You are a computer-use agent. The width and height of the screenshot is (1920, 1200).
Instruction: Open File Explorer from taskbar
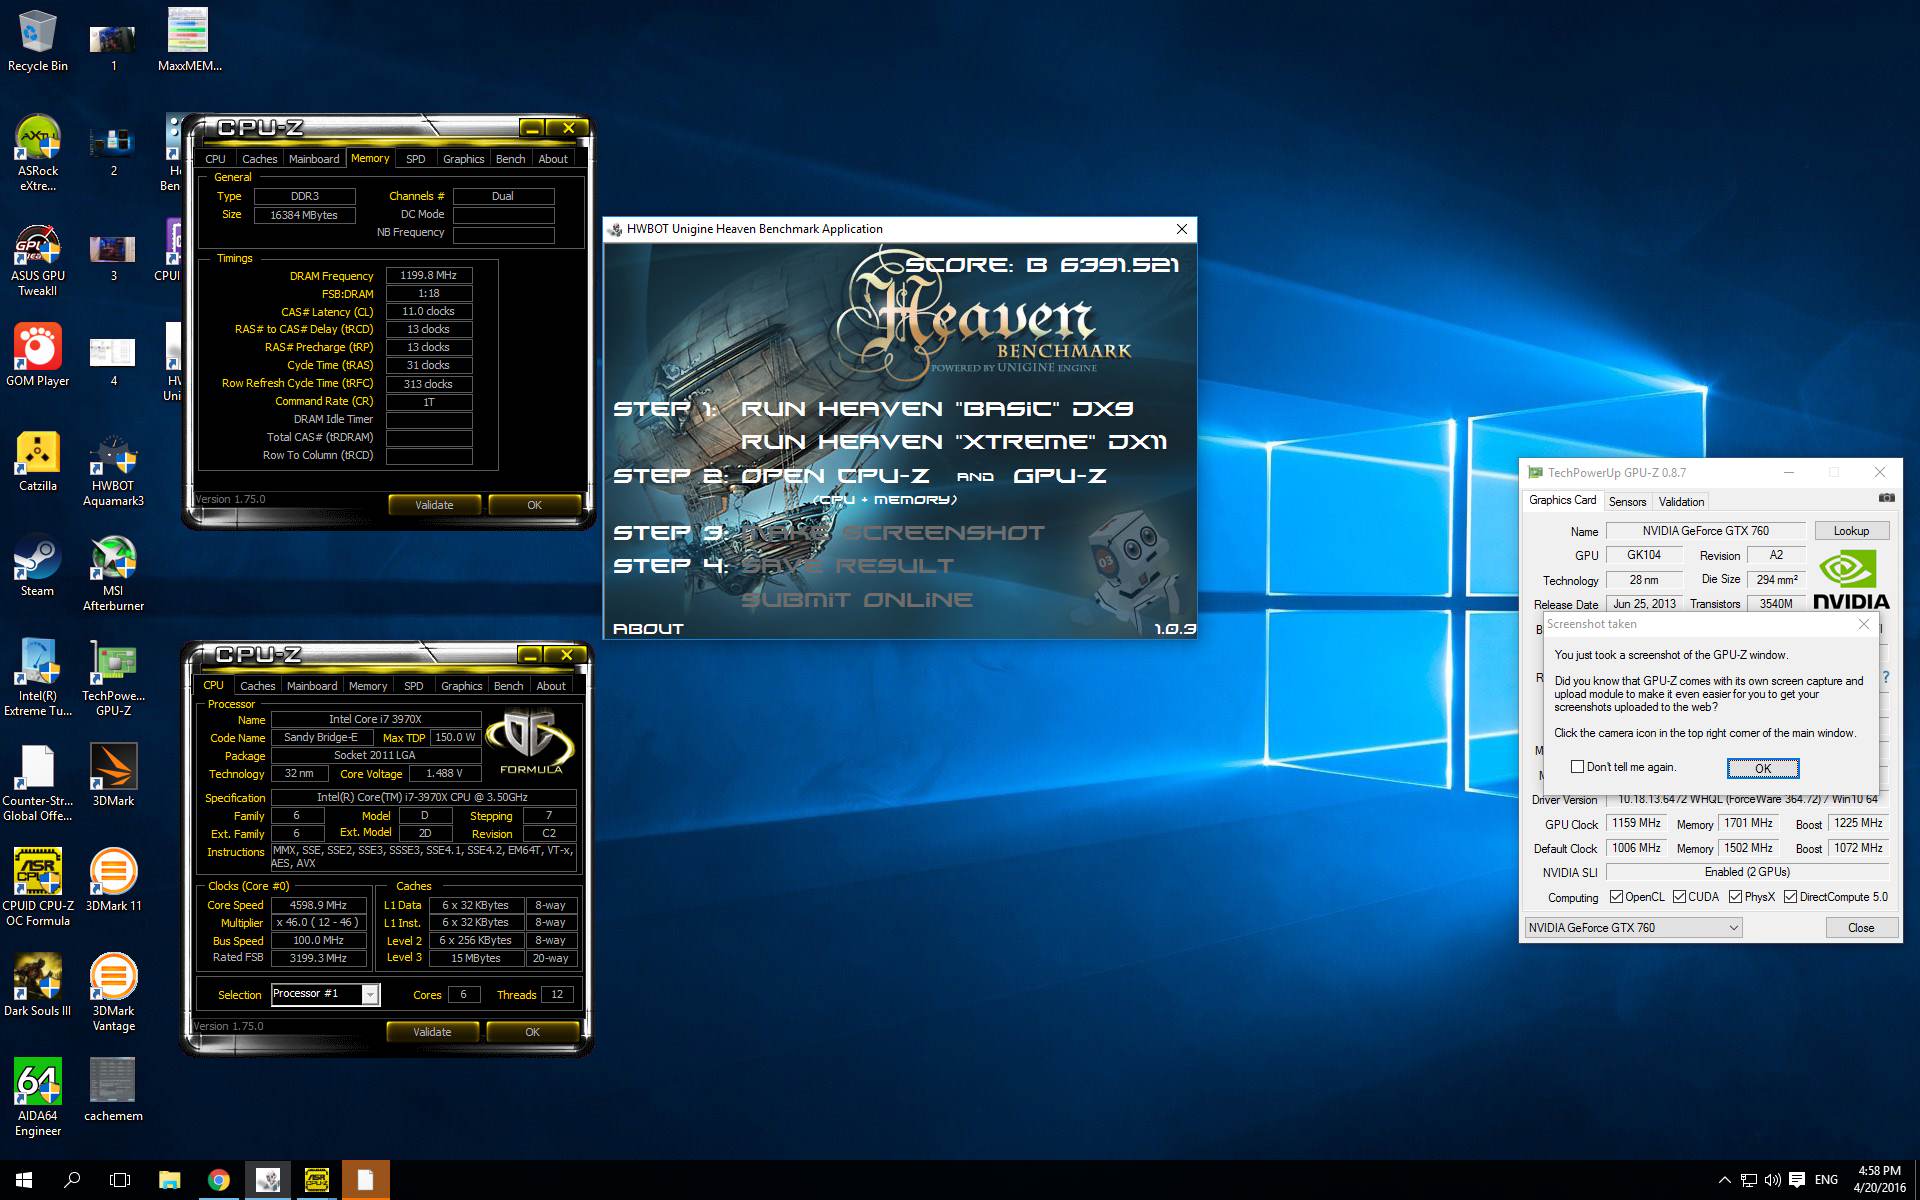(169, 1180)
